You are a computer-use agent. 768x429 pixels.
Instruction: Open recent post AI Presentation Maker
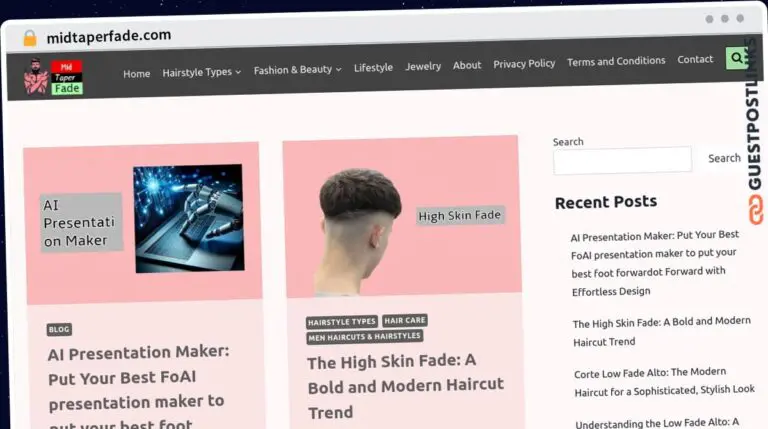(654, 263)
